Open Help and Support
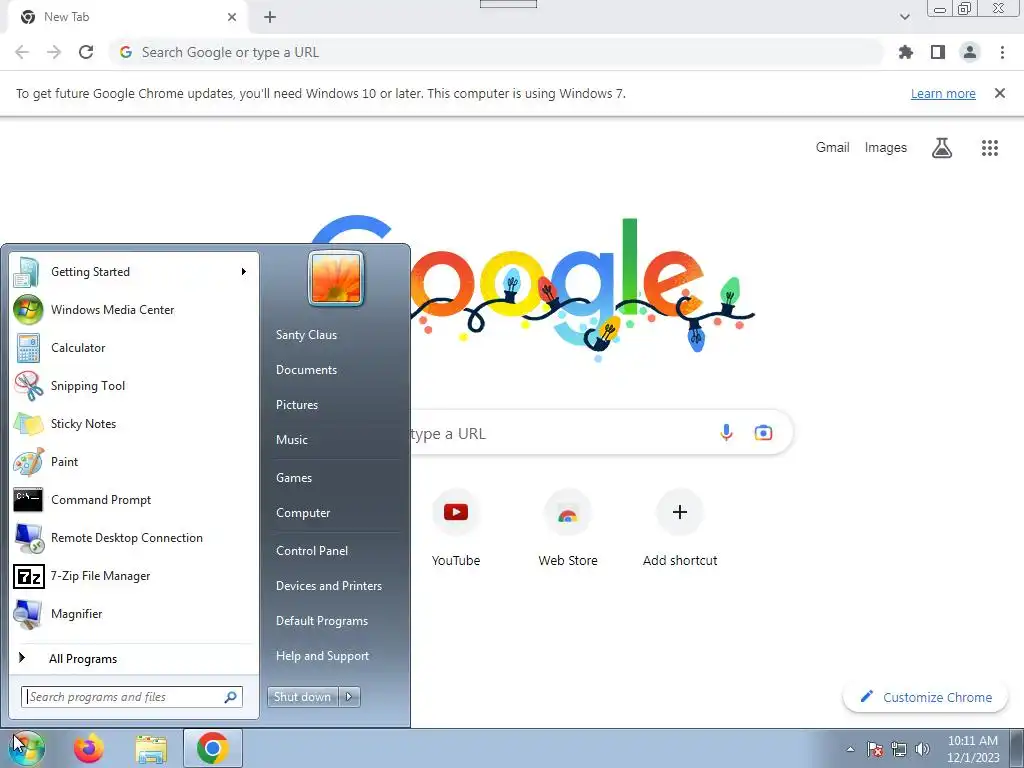 tap(322, 656)
